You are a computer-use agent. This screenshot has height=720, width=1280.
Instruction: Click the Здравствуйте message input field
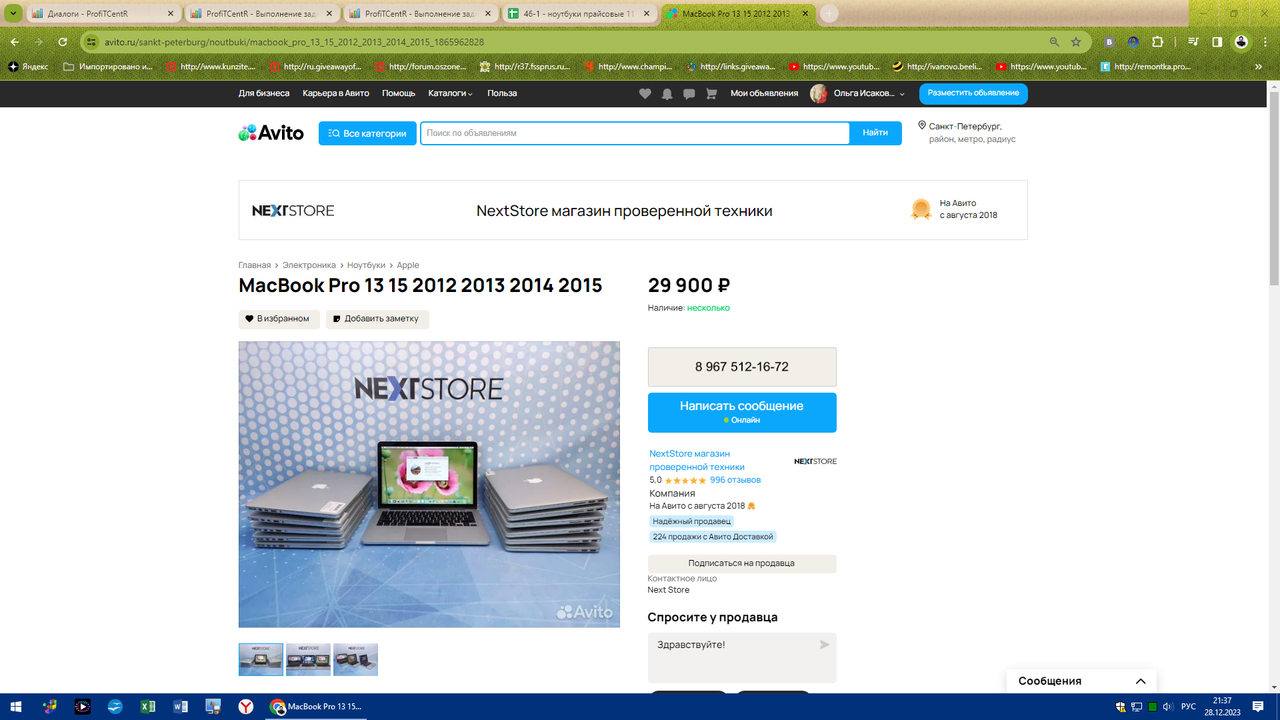pyautogui.click(x=742, y=658)
